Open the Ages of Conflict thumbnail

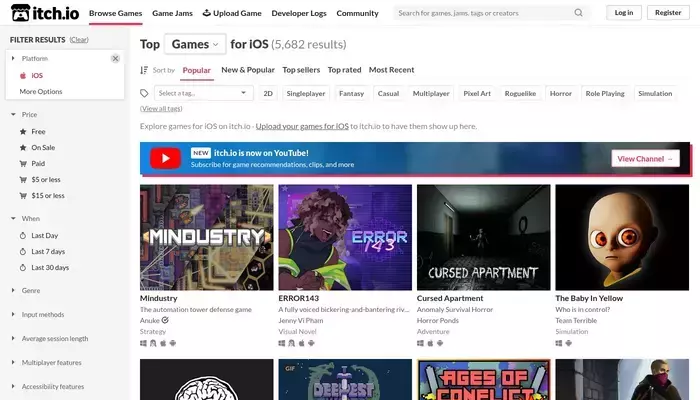[483, 379]
